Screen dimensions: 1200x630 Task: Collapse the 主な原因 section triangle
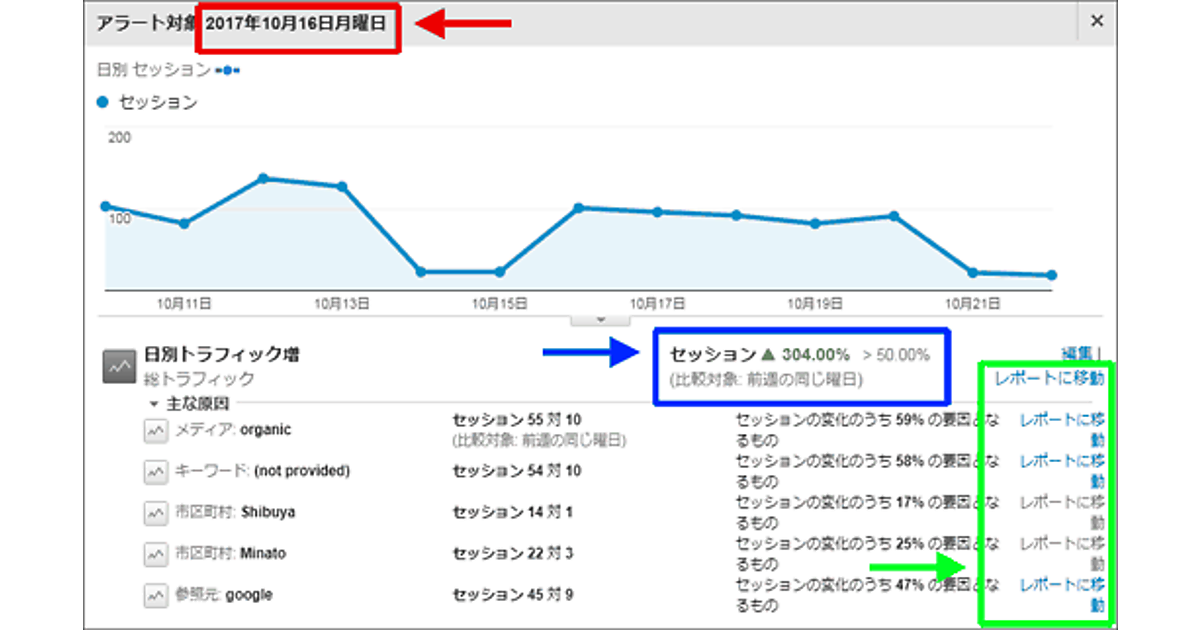pyautogui.click(x=153, y=404)
